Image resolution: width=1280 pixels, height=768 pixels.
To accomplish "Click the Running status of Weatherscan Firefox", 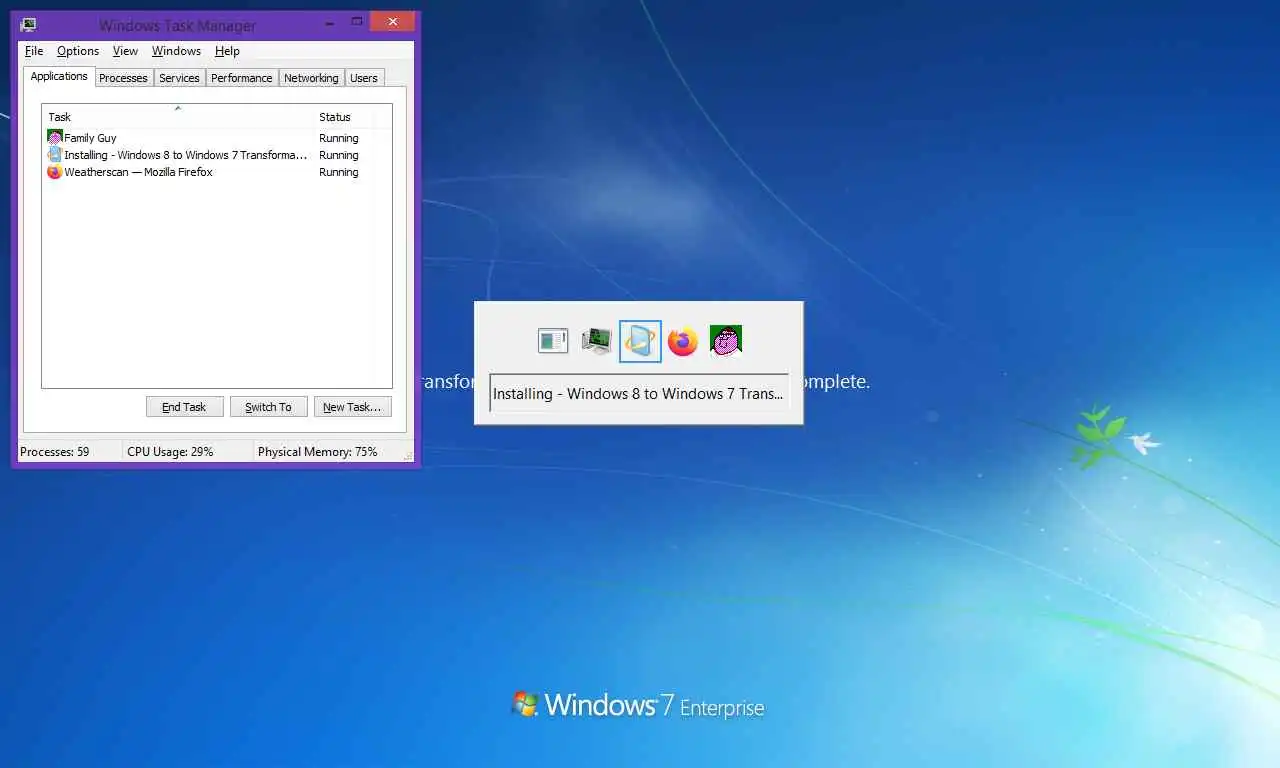I will (x=338, y=172).
